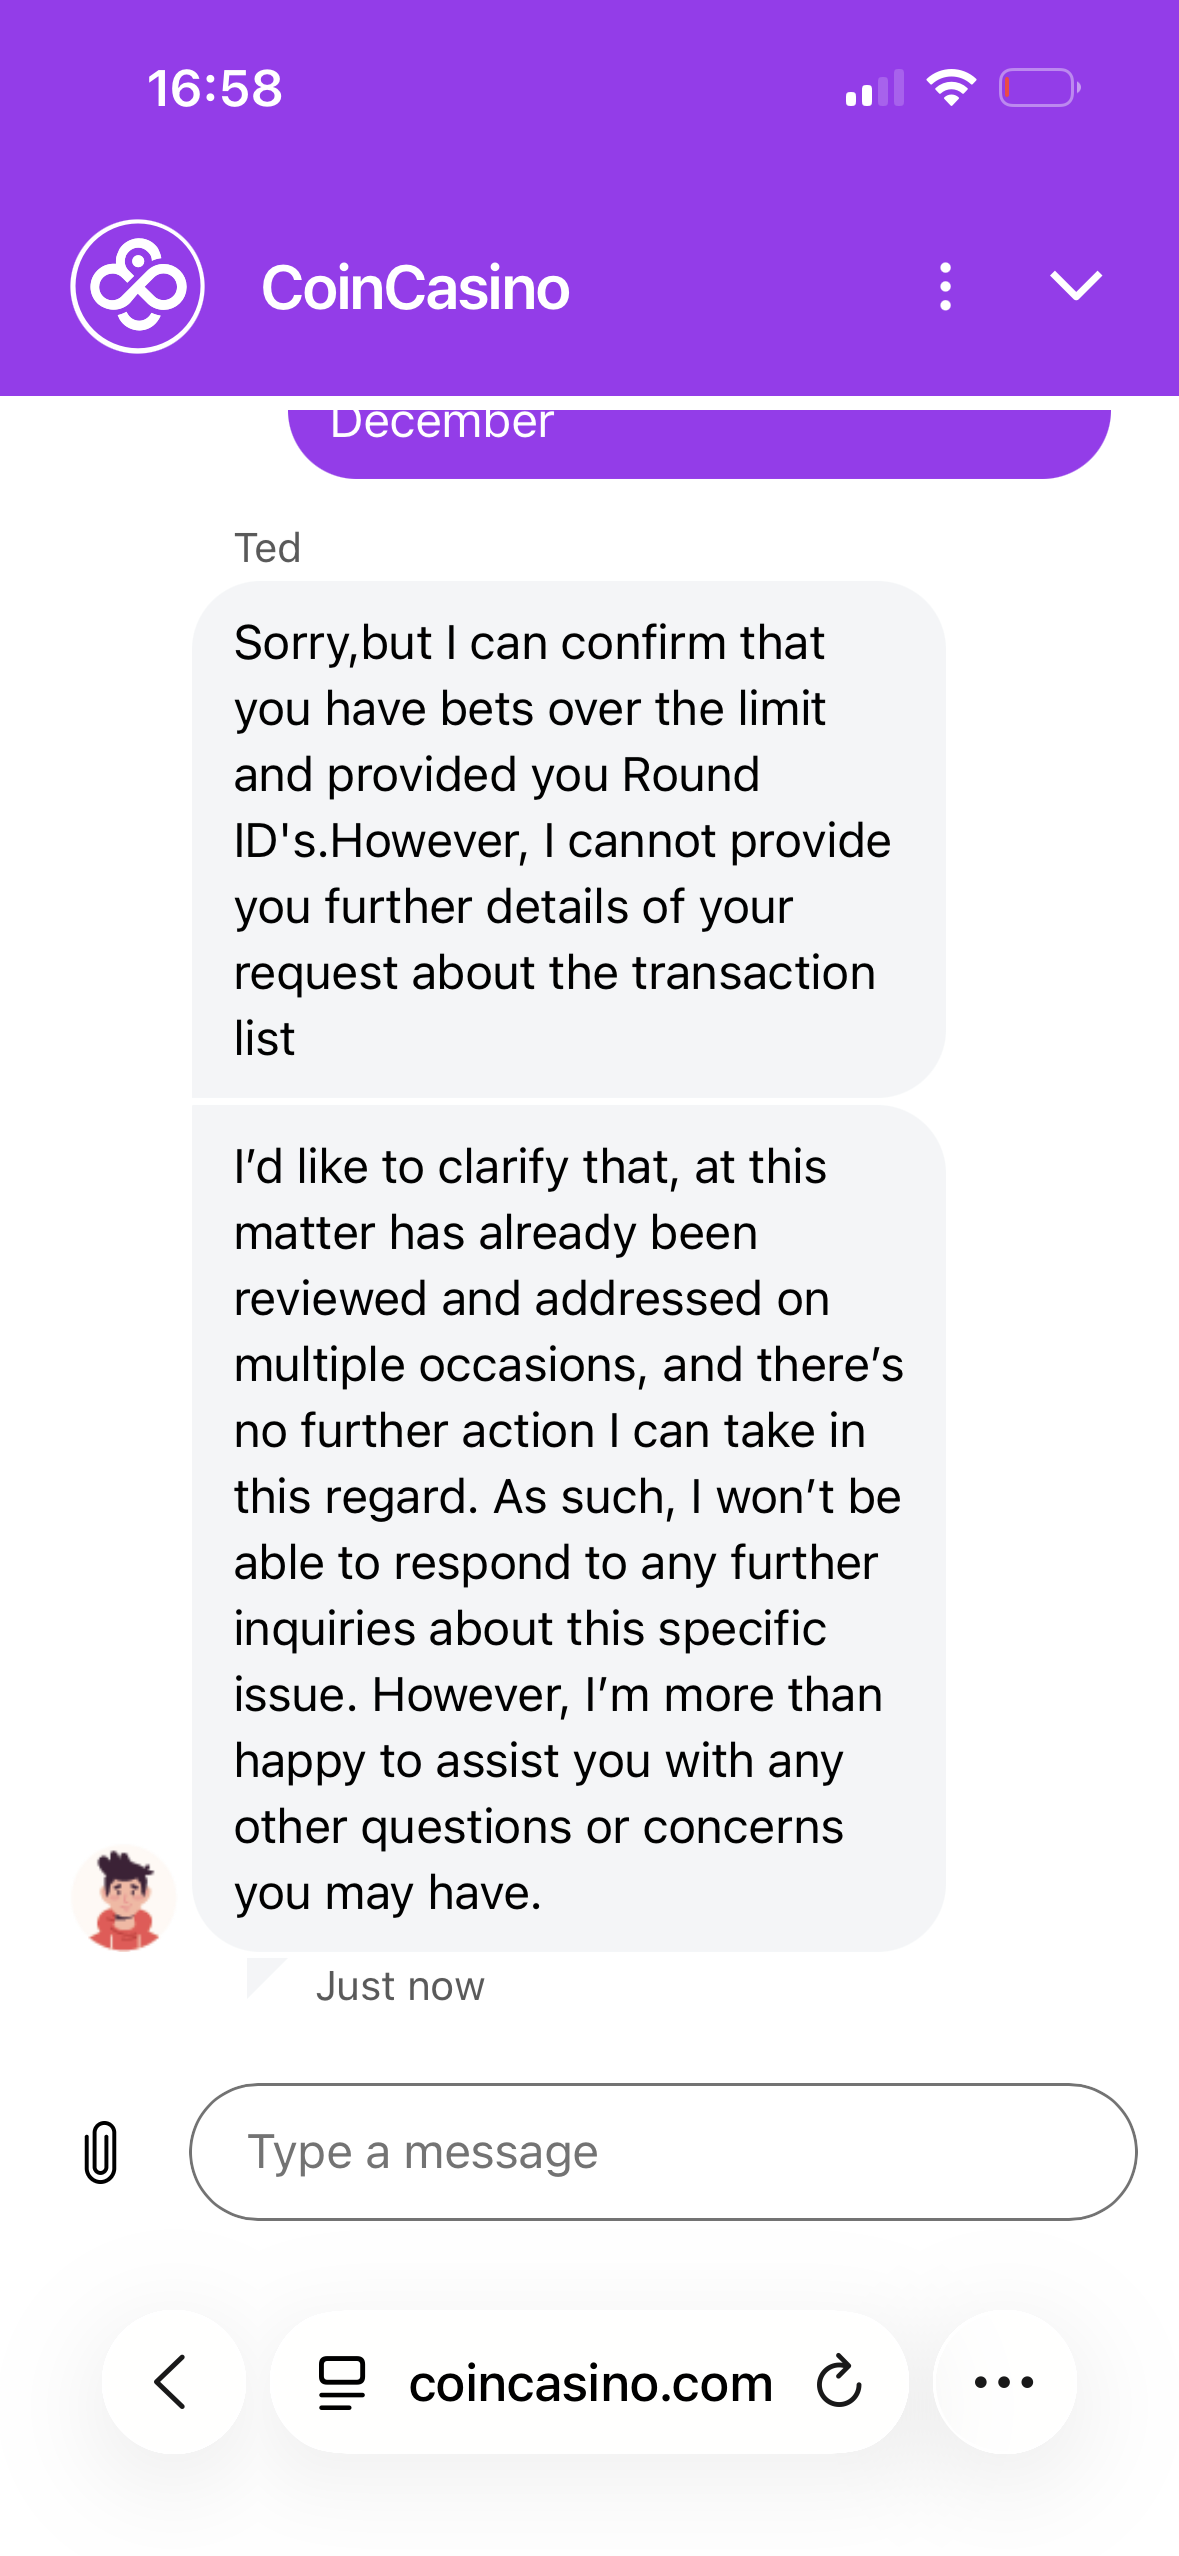Reload the coincasino.com page
This screenshot has height=2556, width=1179.
[838, 2381]
